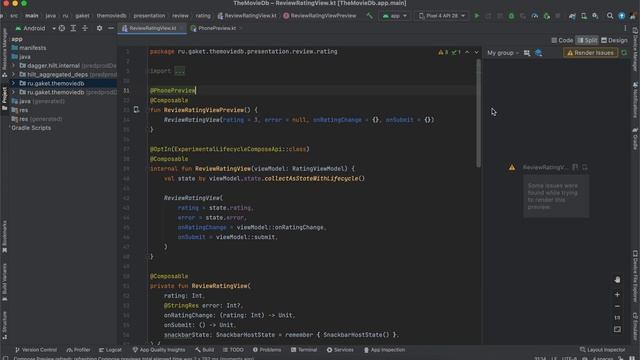The height and width of the screenshot is (360, 640).
Task: Click the presentation breadcrumb in navigation bar
Action: coord(149,16)
